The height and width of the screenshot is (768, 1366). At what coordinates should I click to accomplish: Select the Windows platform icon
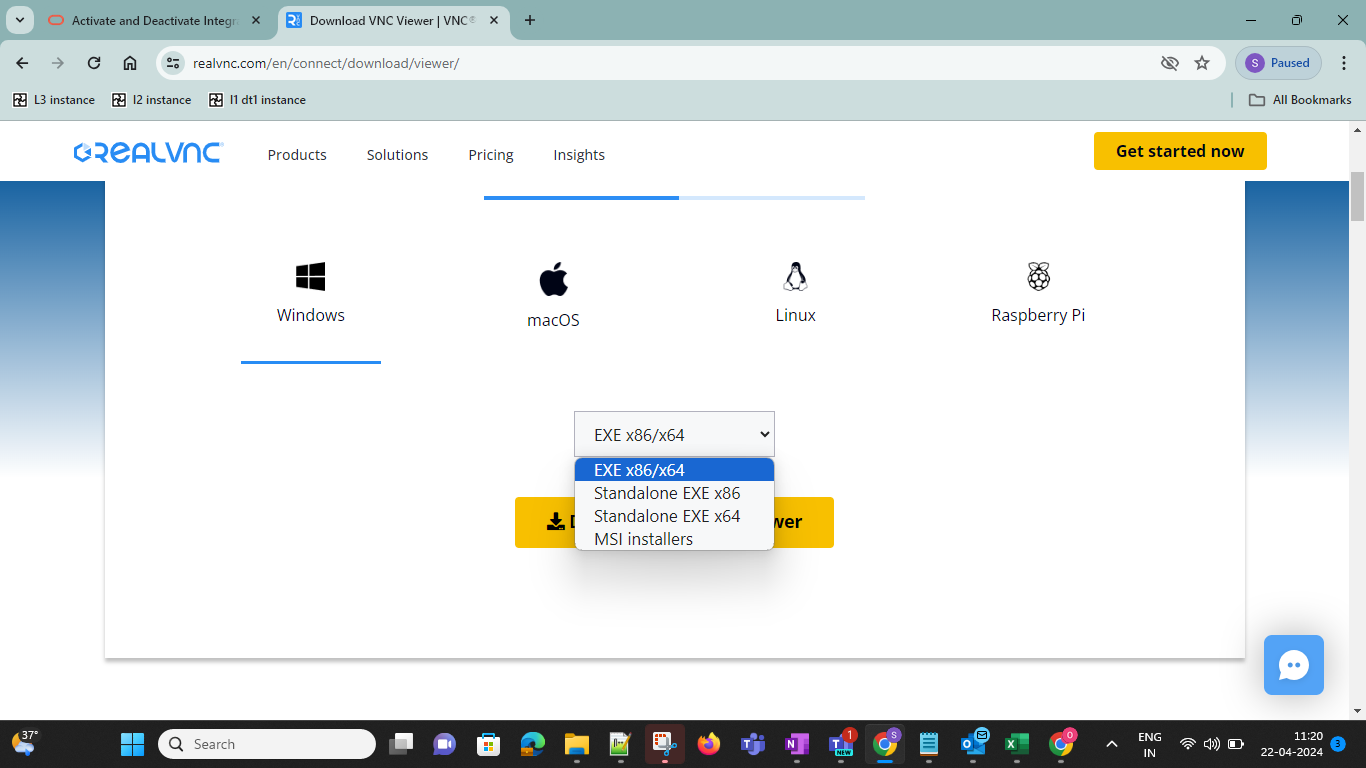click(311, 276)
